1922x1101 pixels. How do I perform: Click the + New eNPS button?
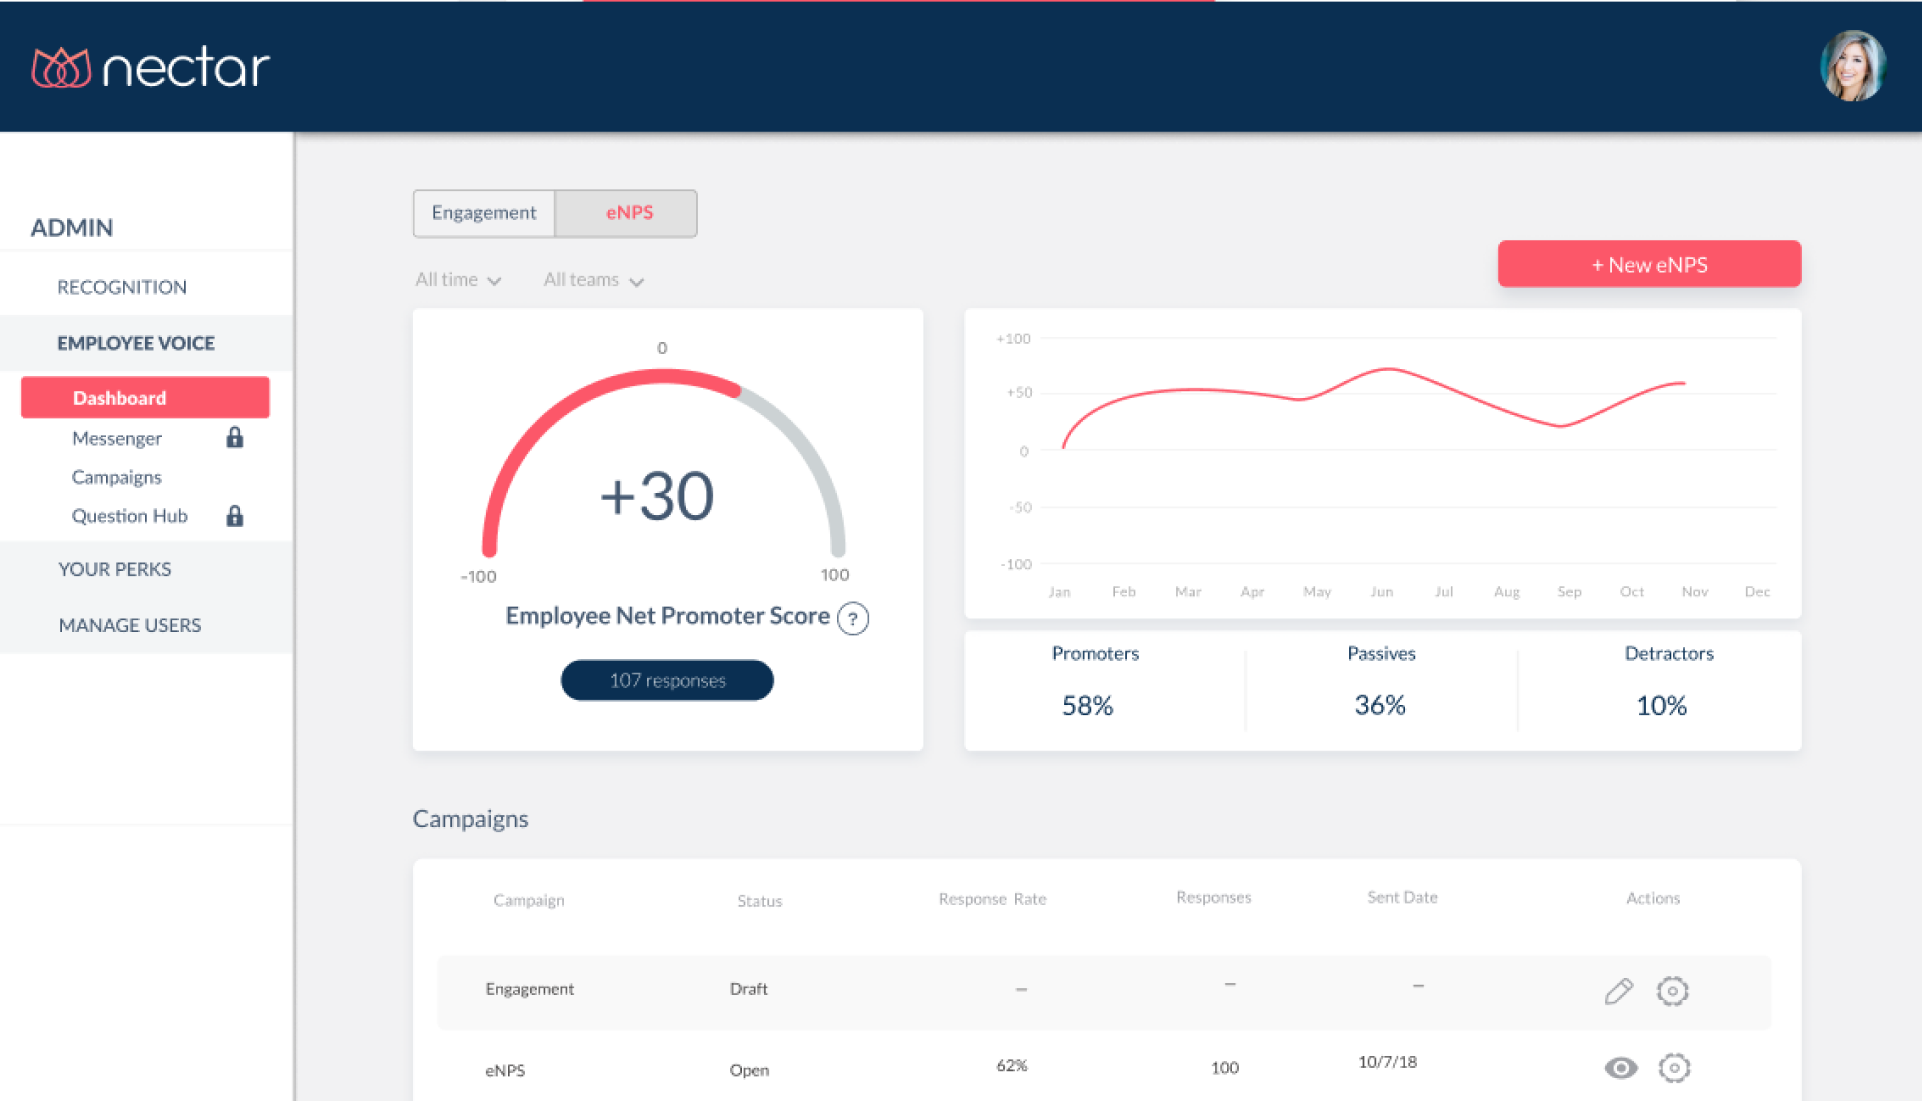click(1649, 265)
